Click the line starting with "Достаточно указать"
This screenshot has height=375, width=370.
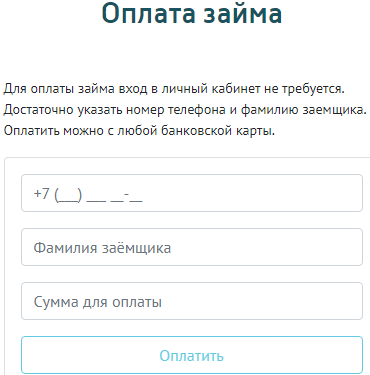[185, 110]
